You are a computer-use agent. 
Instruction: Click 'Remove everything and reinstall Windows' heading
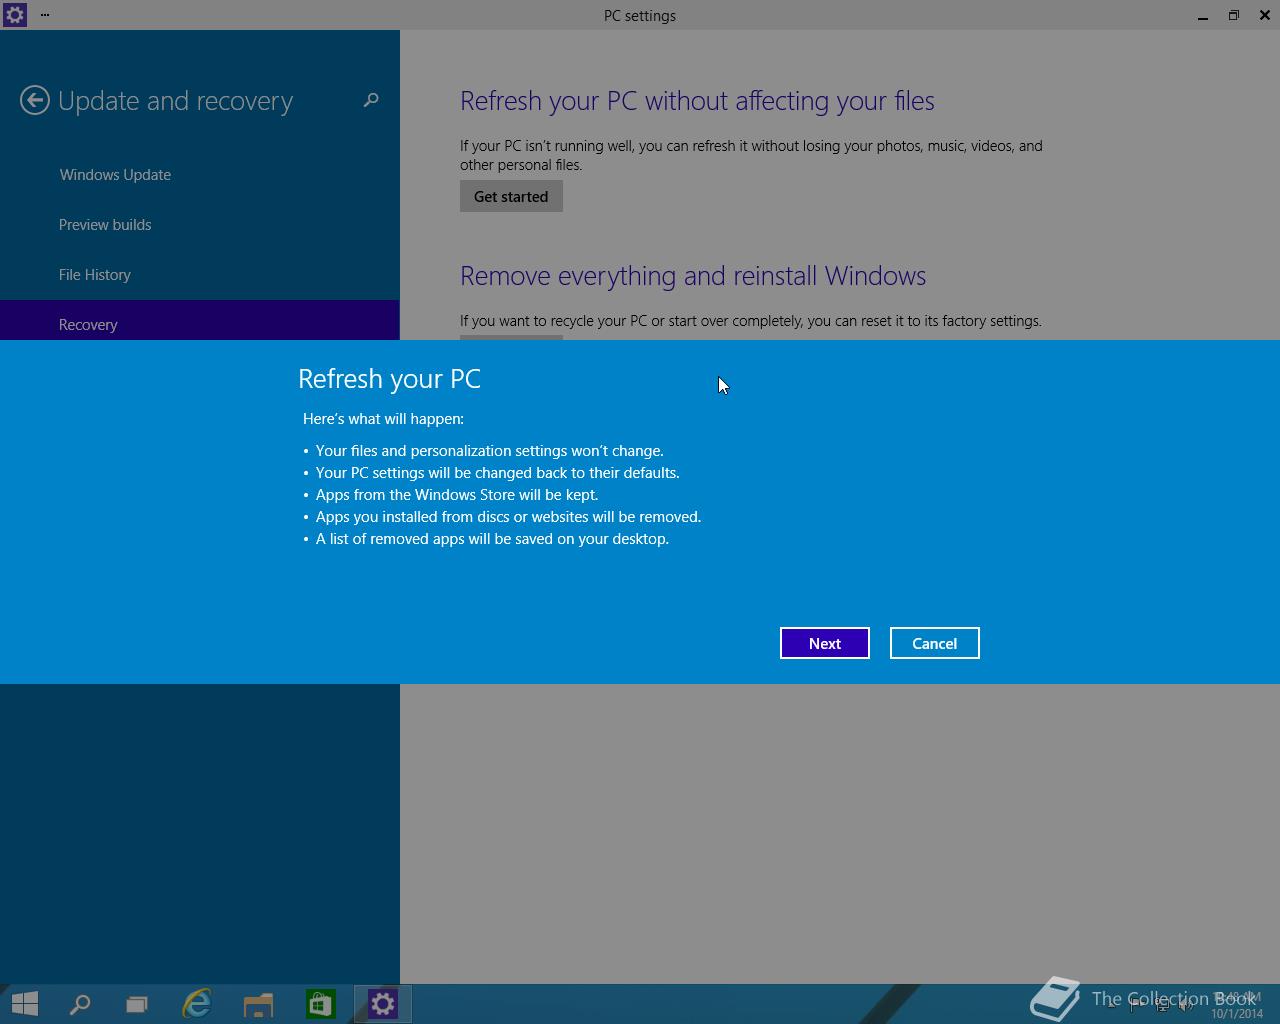[x=693, y=276]
